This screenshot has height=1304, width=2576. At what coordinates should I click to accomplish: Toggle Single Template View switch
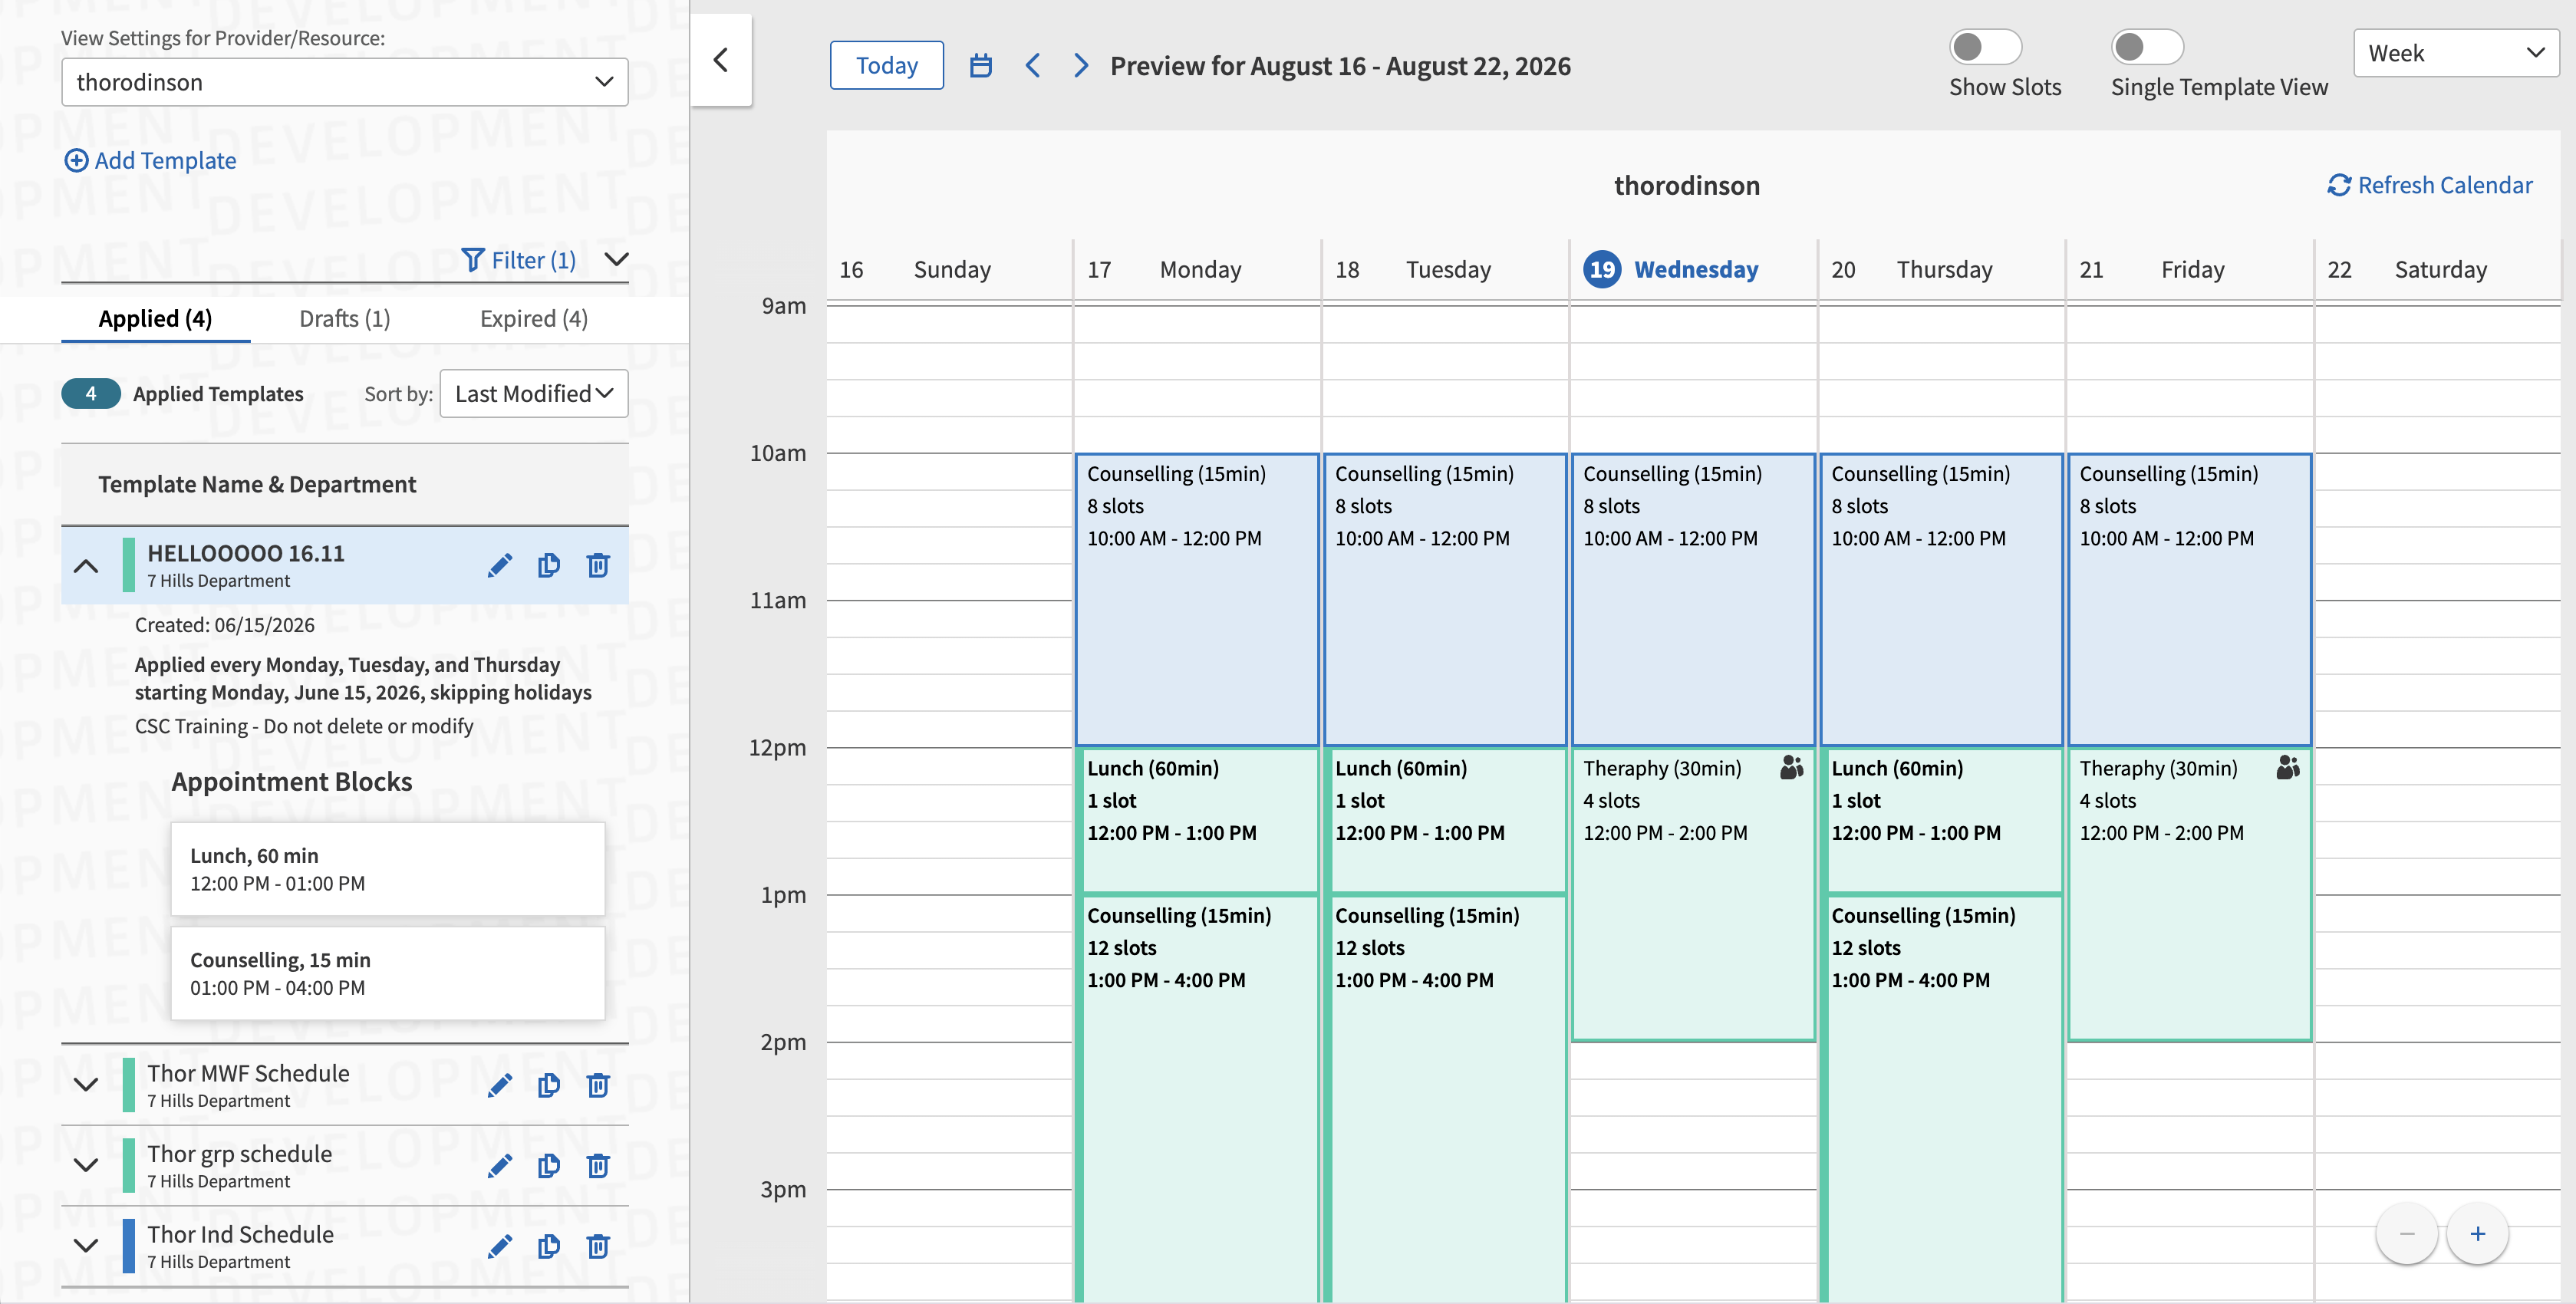[x=2147, y=47]
